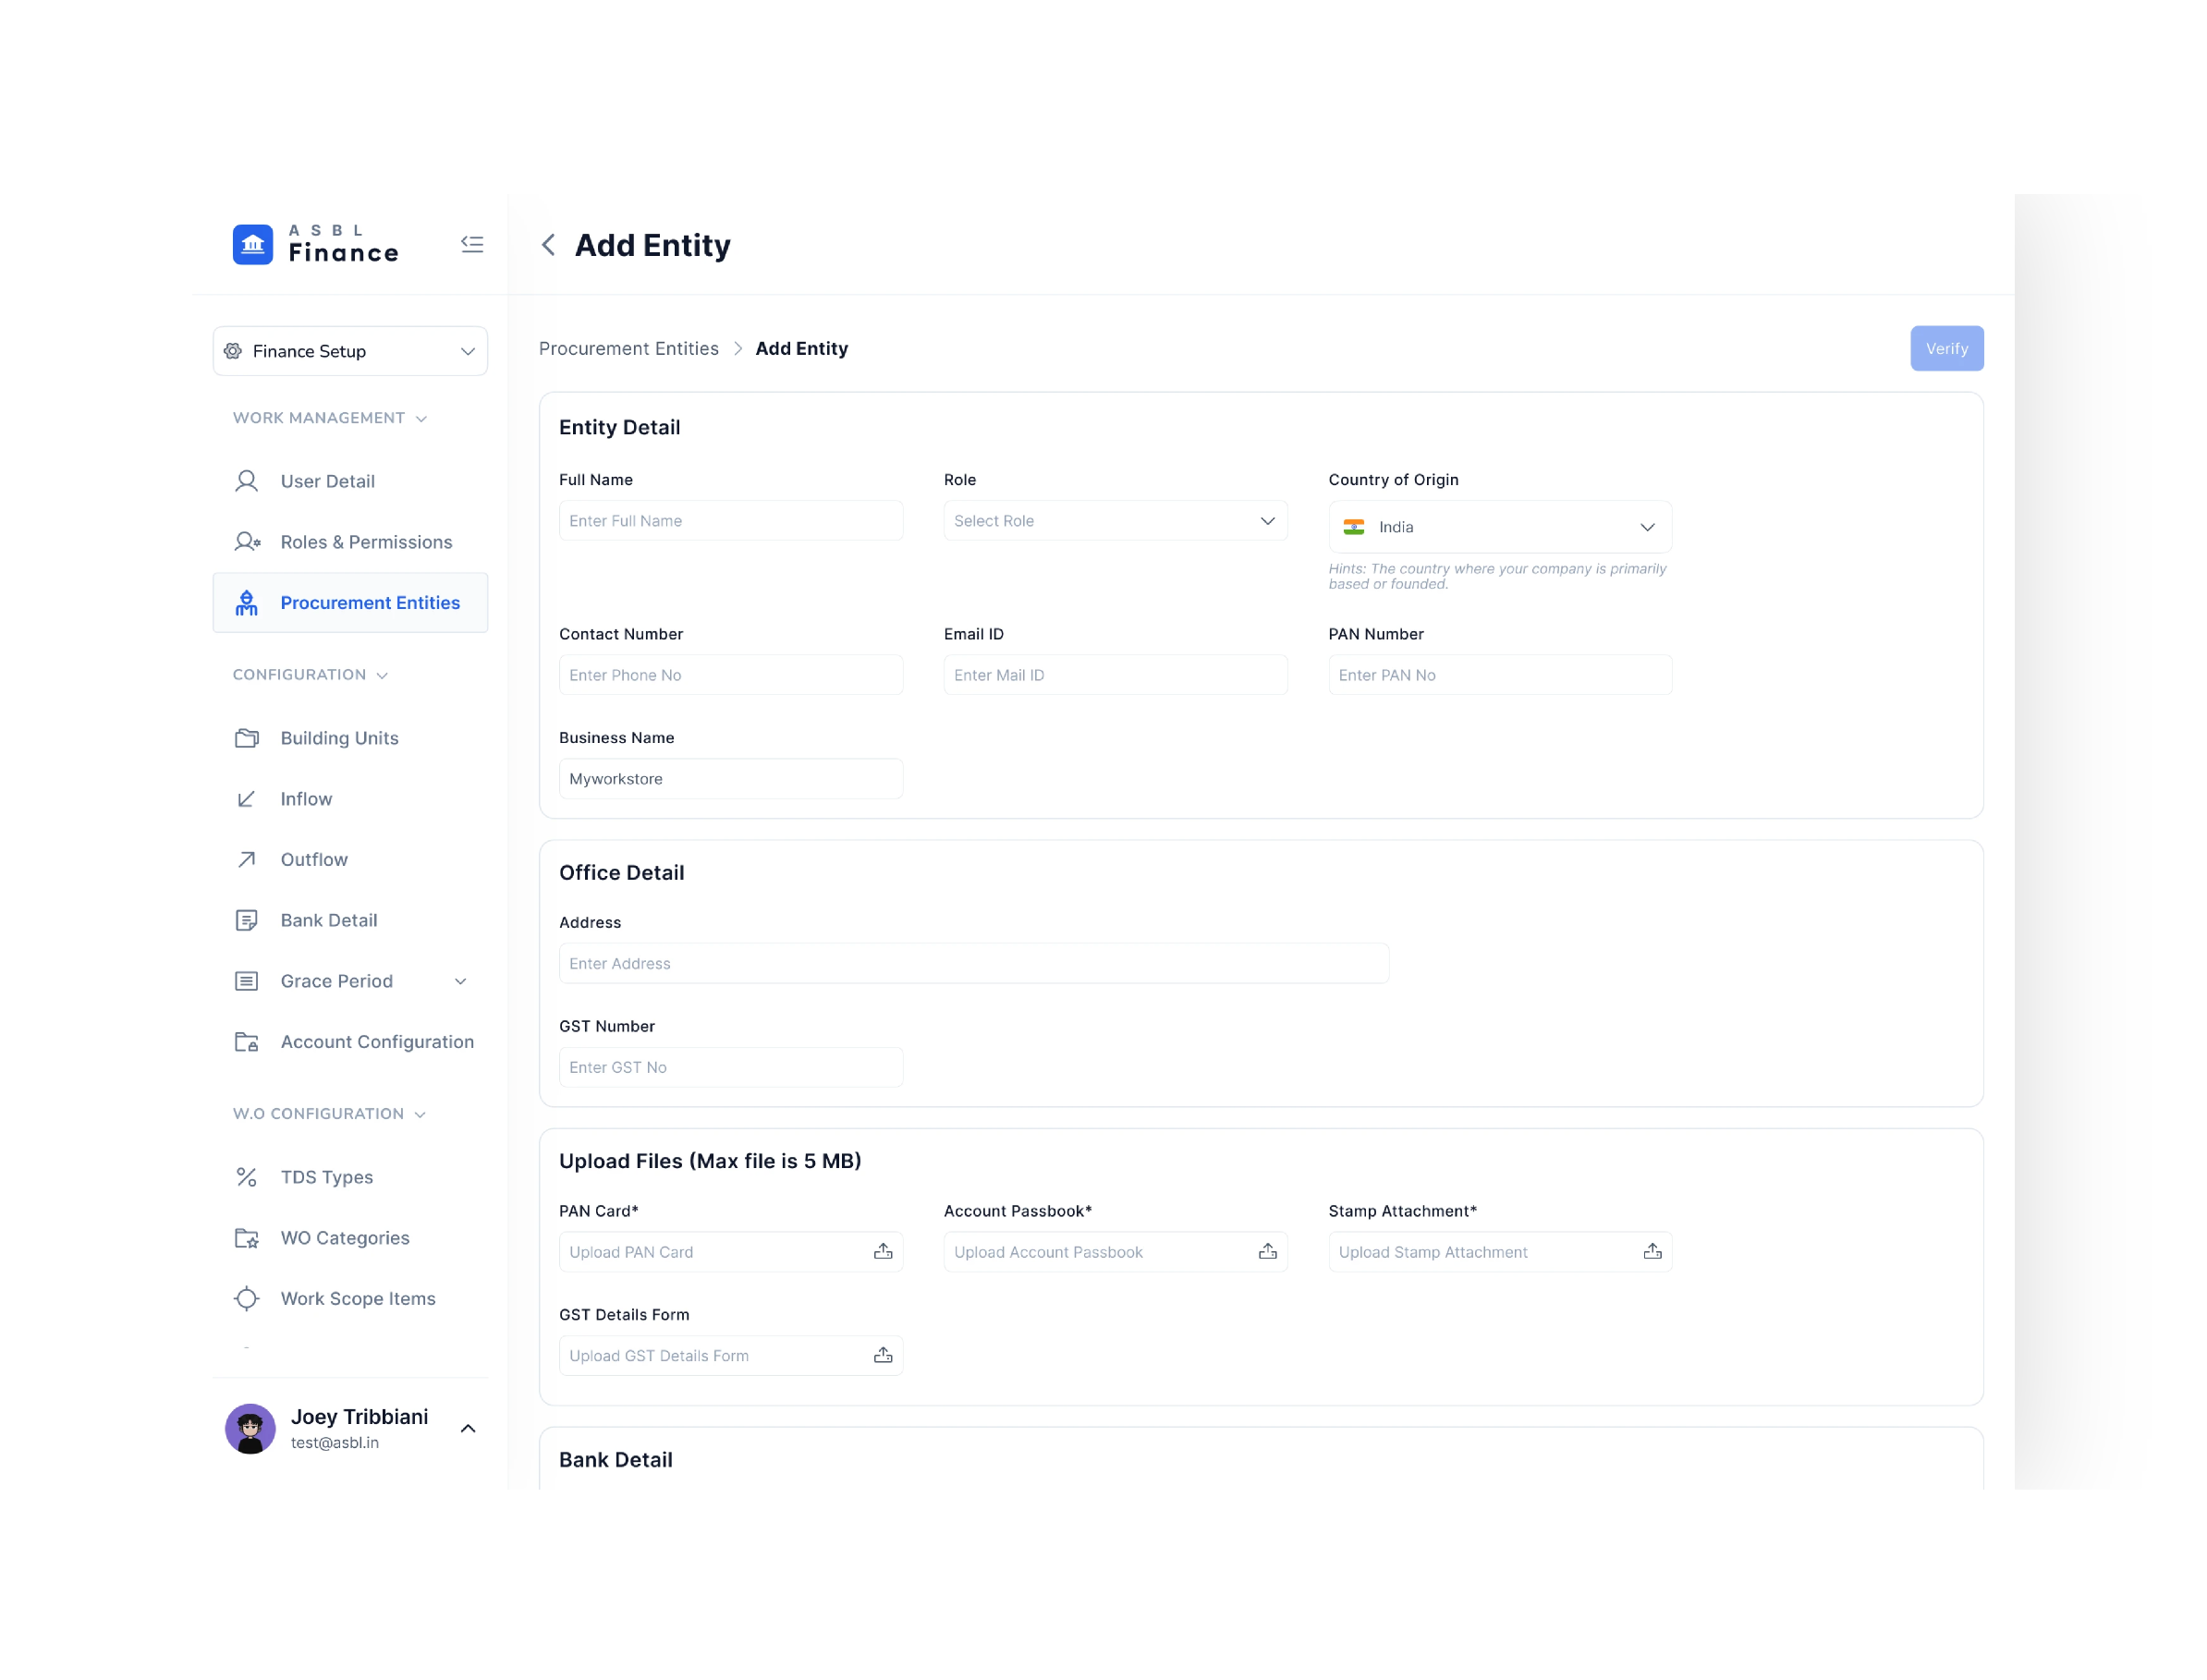This screenshot has width=2207, height=1680.
Task: Collapse the Configuration section
Action: tap(382, 676)
